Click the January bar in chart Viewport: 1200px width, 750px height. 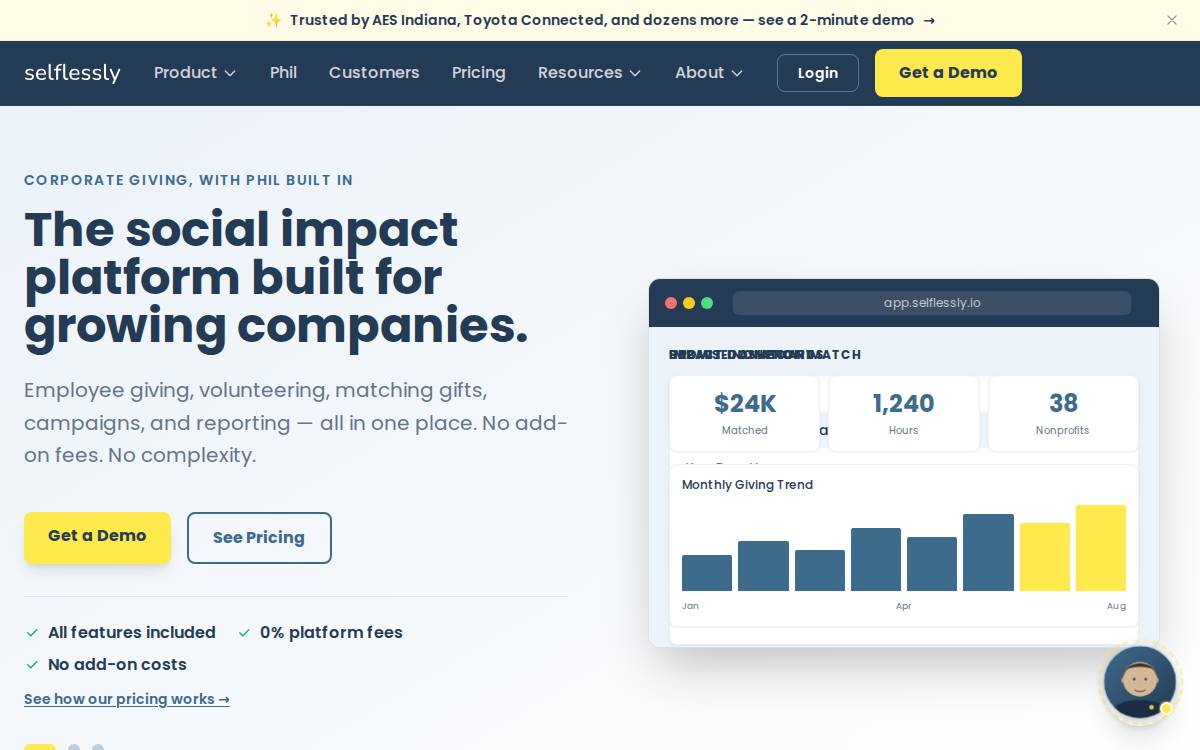(x=707, y=573)
